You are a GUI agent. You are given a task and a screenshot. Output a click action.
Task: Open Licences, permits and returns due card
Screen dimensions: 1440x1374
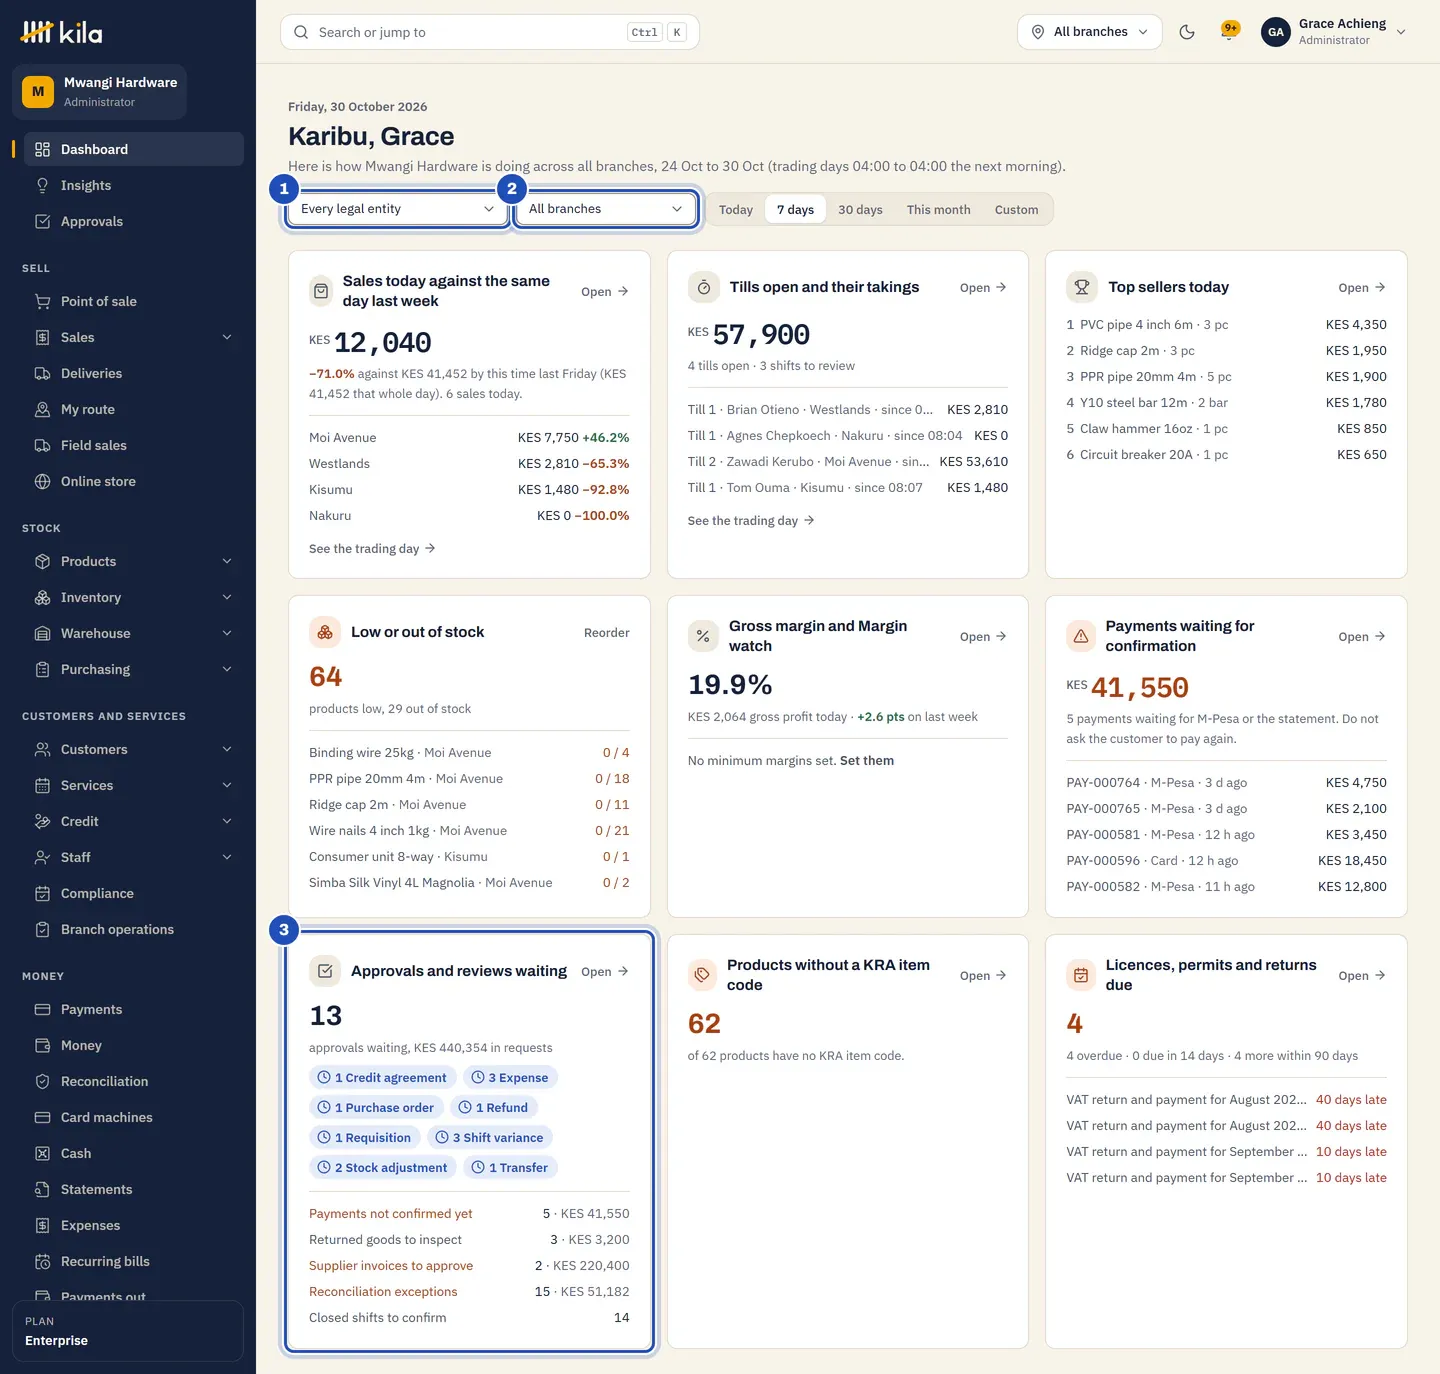tap(1362, 976)
